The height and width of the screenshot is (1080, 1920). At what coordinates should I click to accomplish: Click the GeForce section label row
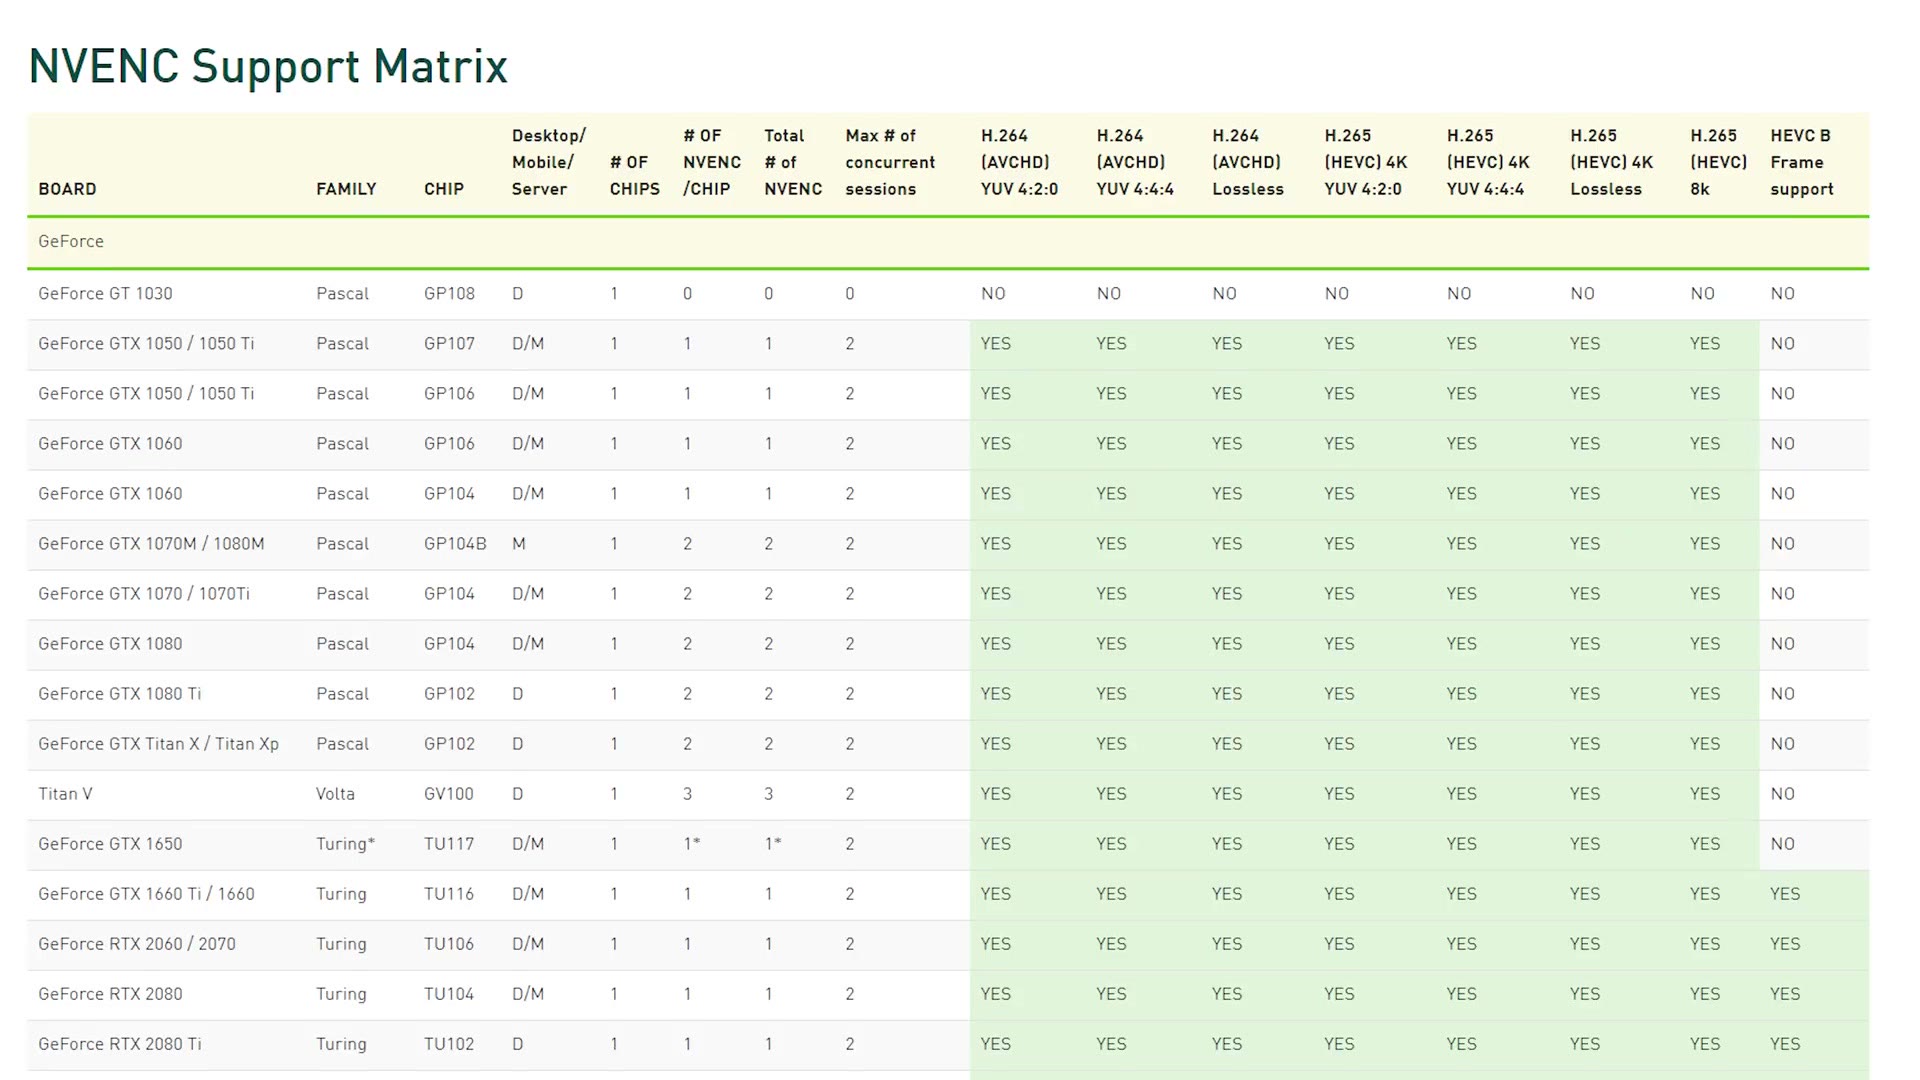pos(948,242)
